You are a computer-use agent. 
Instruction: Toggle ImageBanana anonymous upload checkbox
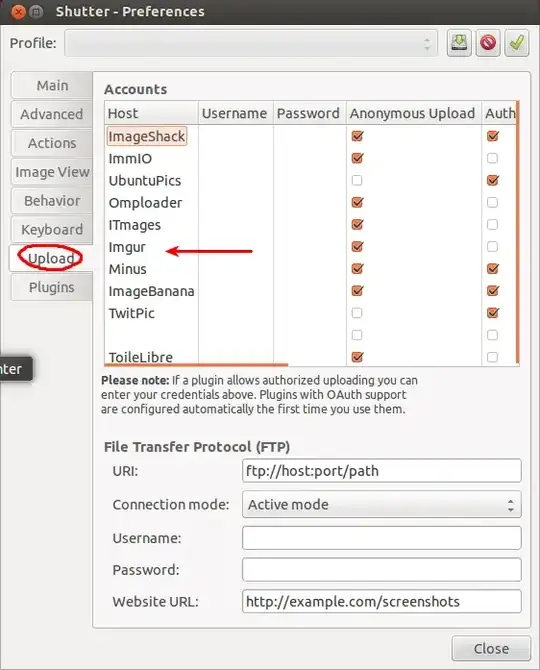(x=357, y=291)
